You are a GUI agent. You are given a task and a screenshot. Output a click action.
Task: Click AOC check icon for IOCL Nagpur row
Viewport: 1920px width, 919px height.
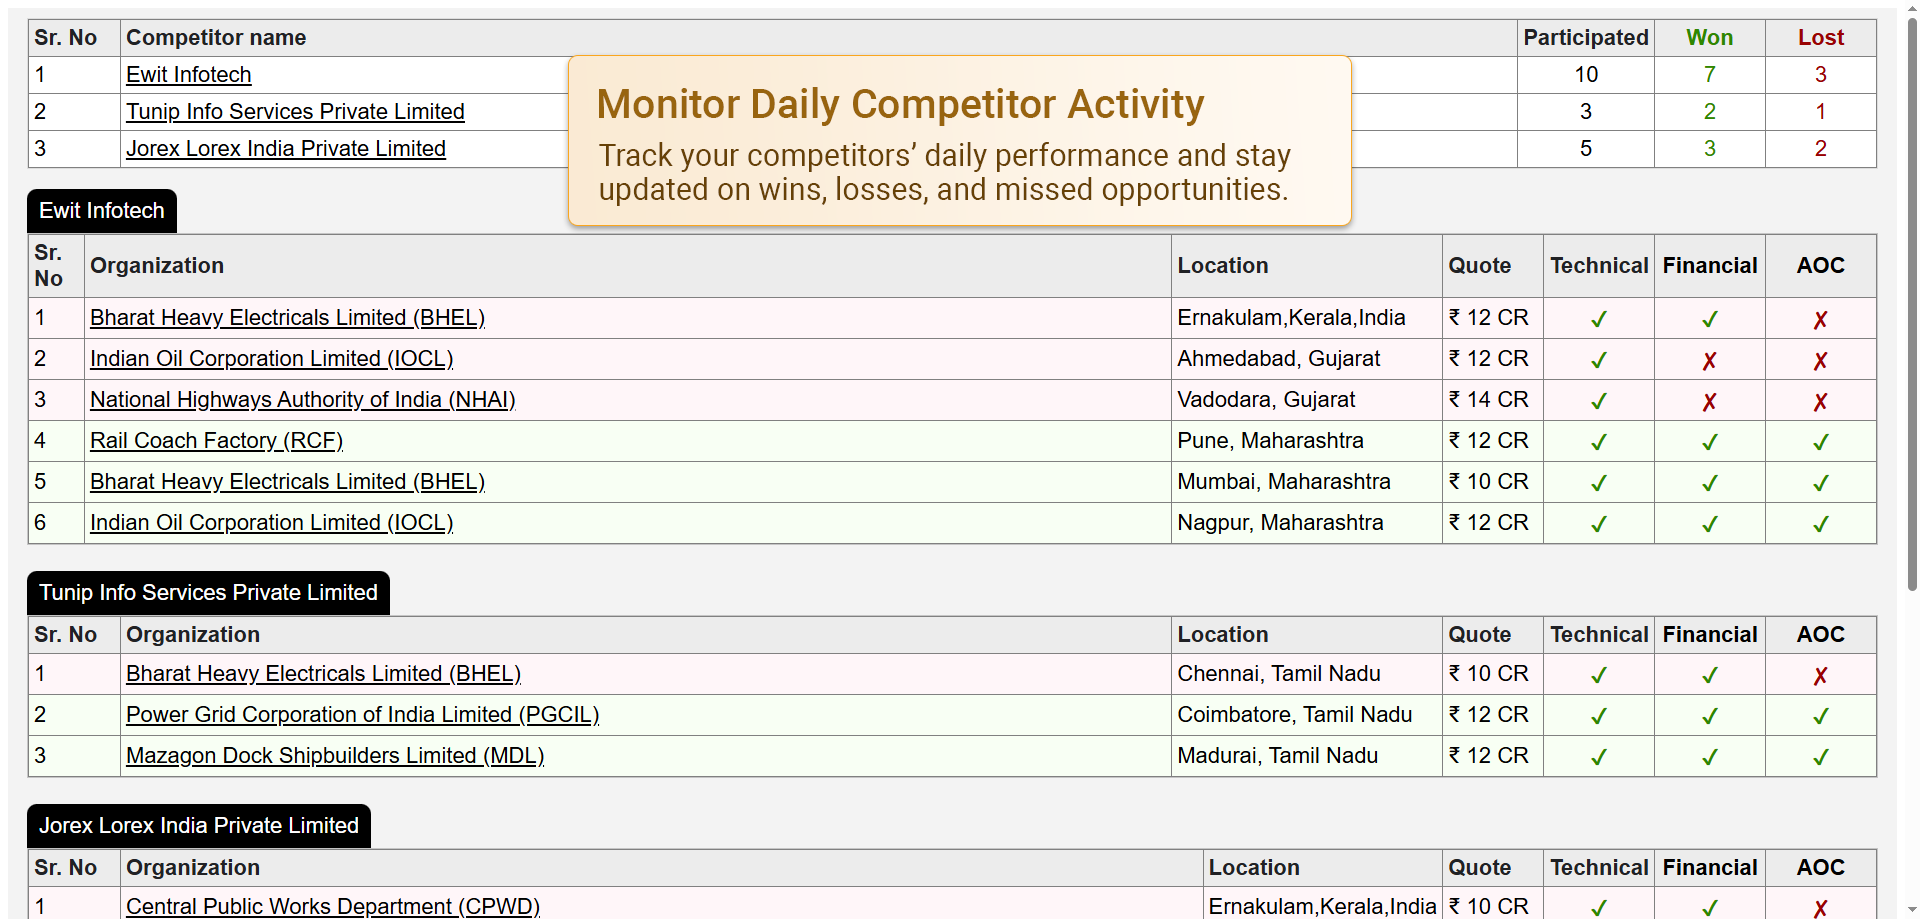click(x=1820, y=525)
